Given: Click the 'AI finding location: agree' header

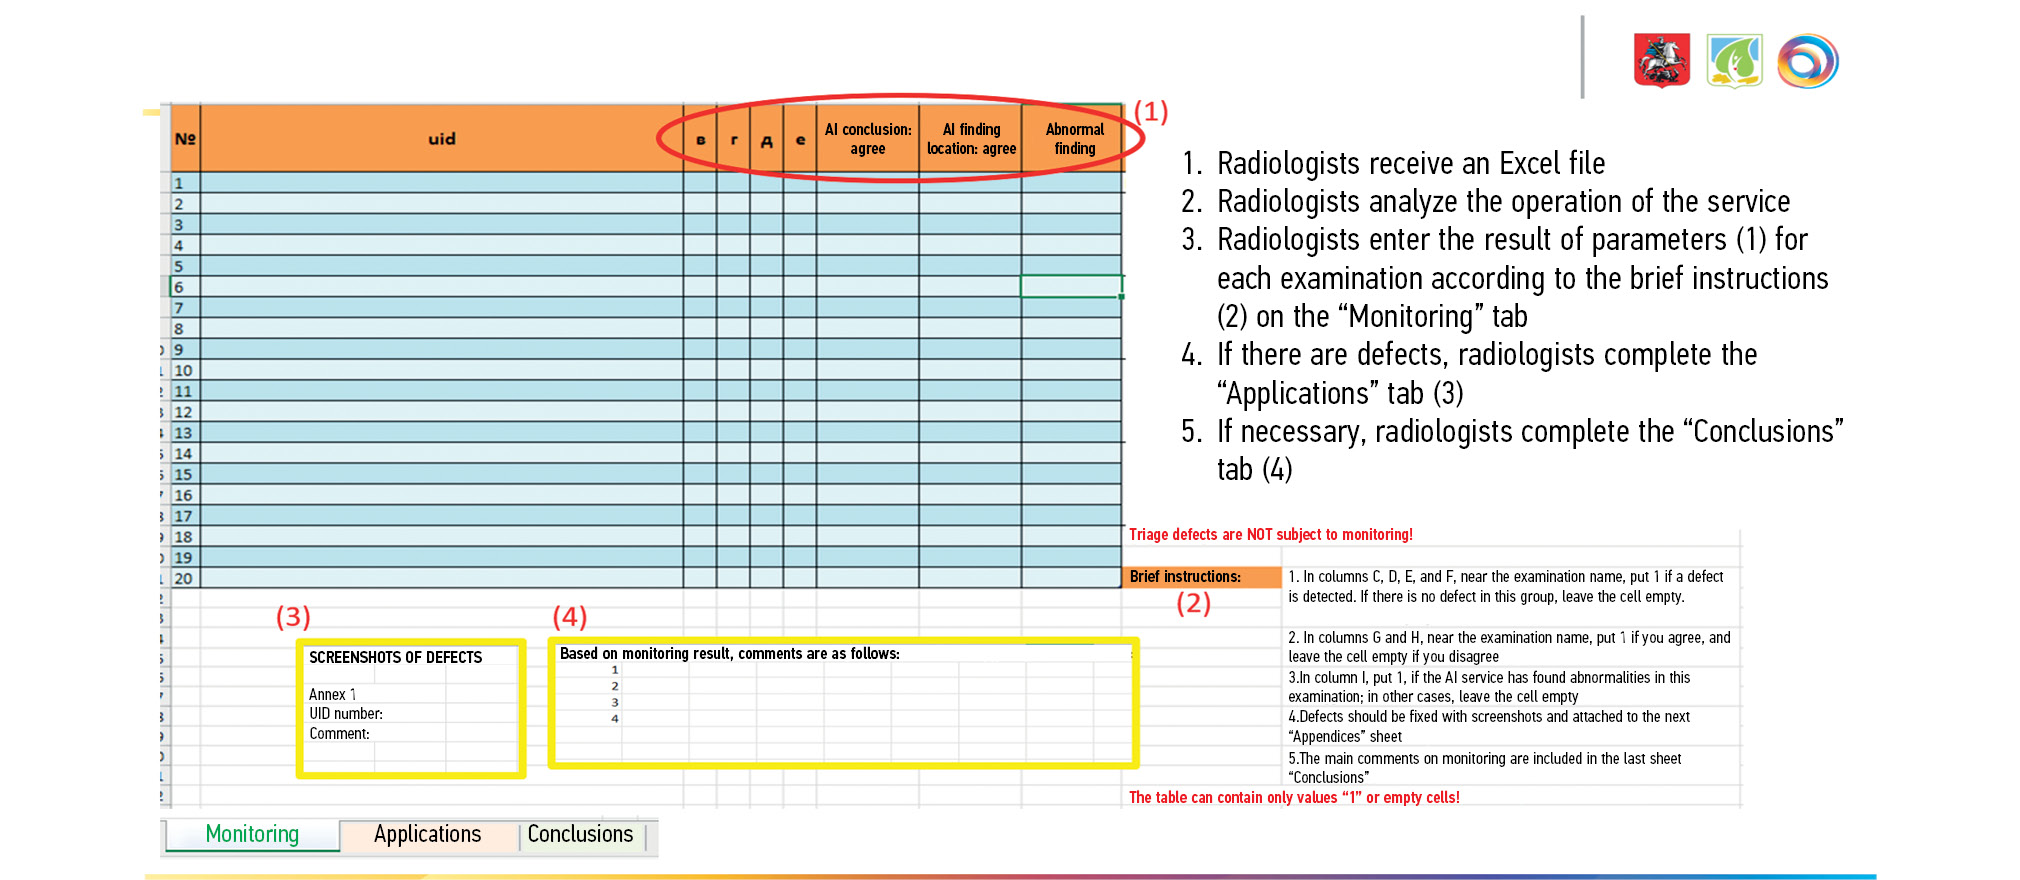Looking at the screenshot, I should coord(970,139).
